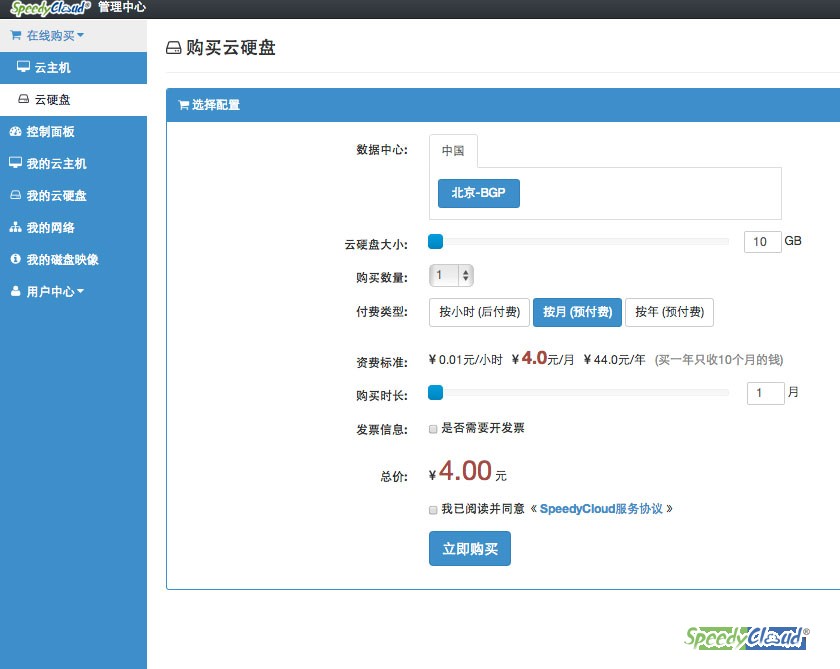Click the user icon beside 用户中心

coord(16,291)
